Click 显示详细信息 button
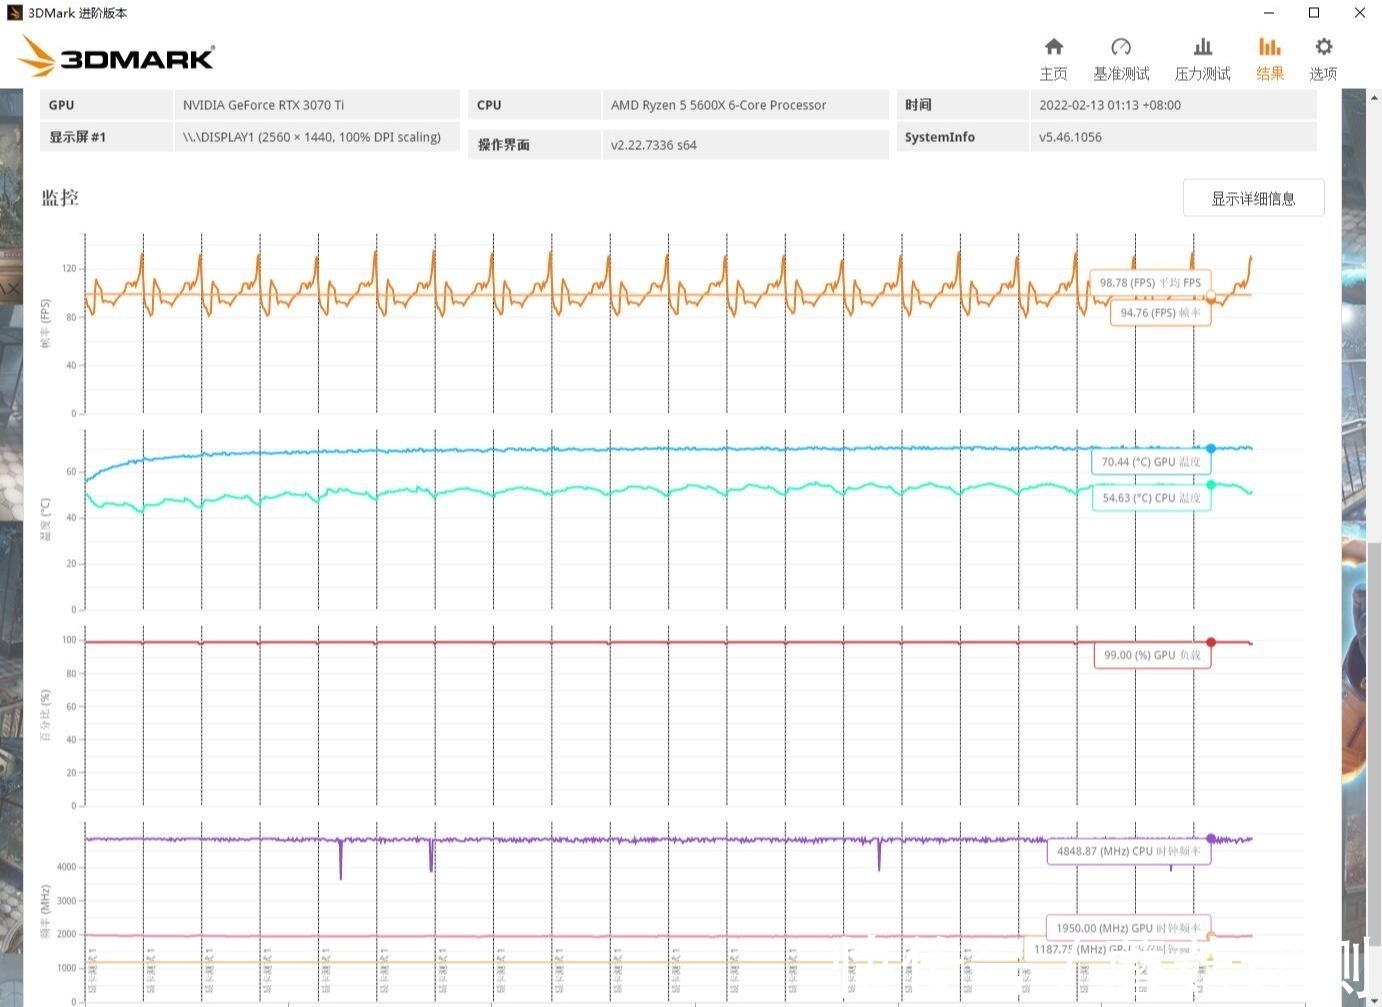This screenshot has width=1382, height=1007. [1253, 198]
